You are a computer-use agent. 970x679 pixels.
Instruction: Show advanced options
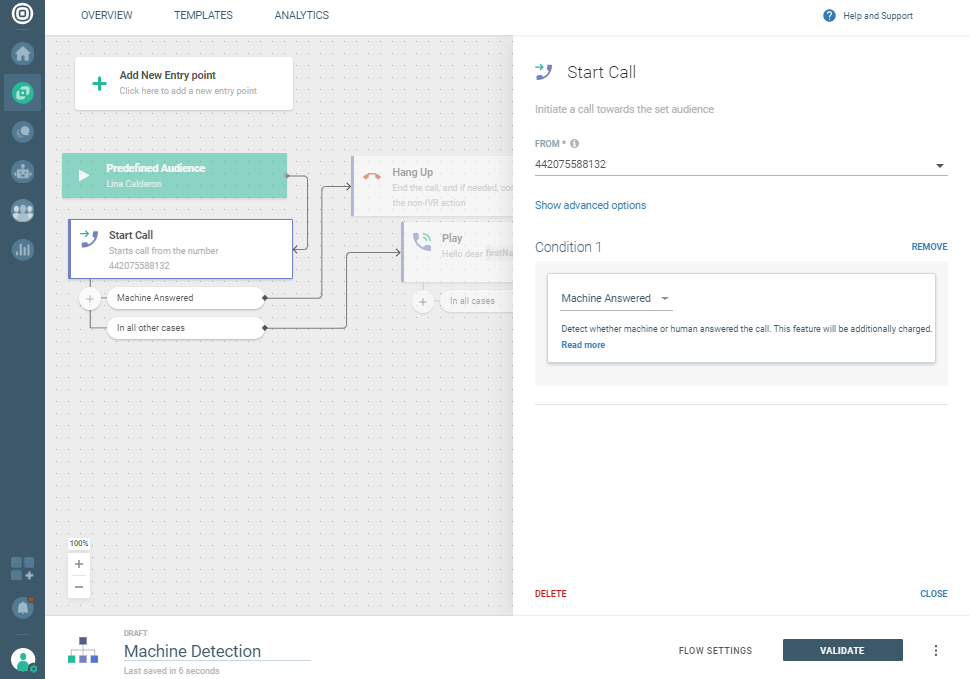click(x=590, y=205)
